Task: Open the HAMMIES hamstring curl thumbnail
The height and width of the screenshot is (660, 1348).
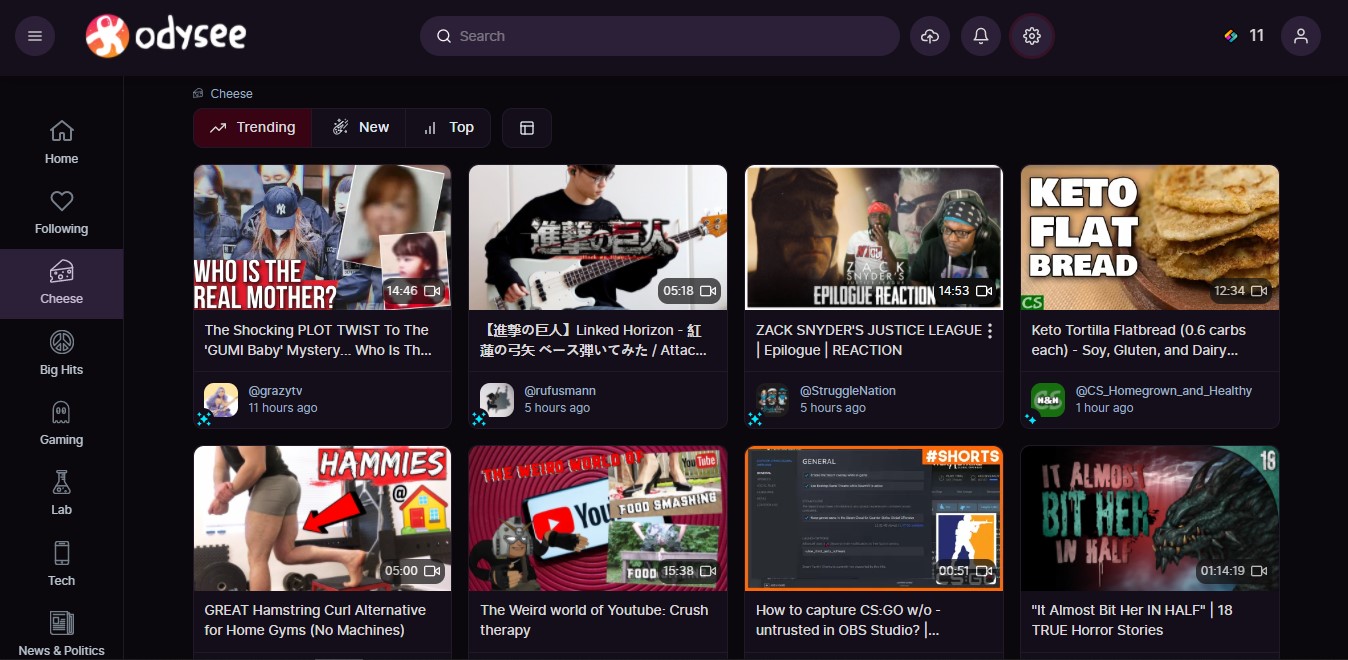Action: [x=322, y=518]
